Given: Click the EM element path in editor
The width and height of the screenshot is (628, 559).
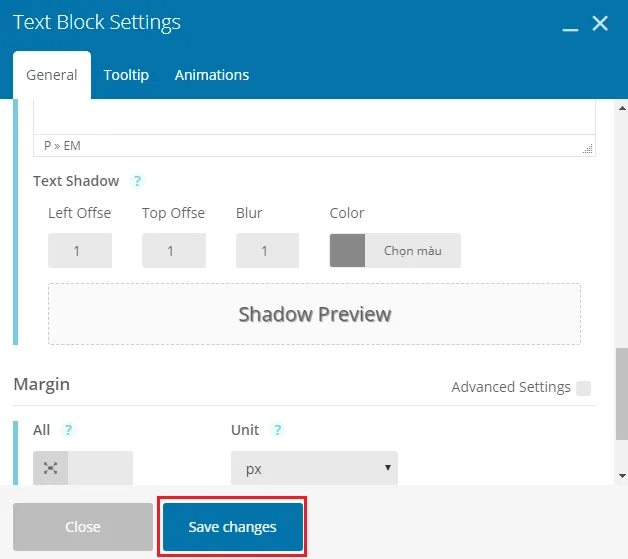Looking at the screenshot, I should tap(72, 146).
